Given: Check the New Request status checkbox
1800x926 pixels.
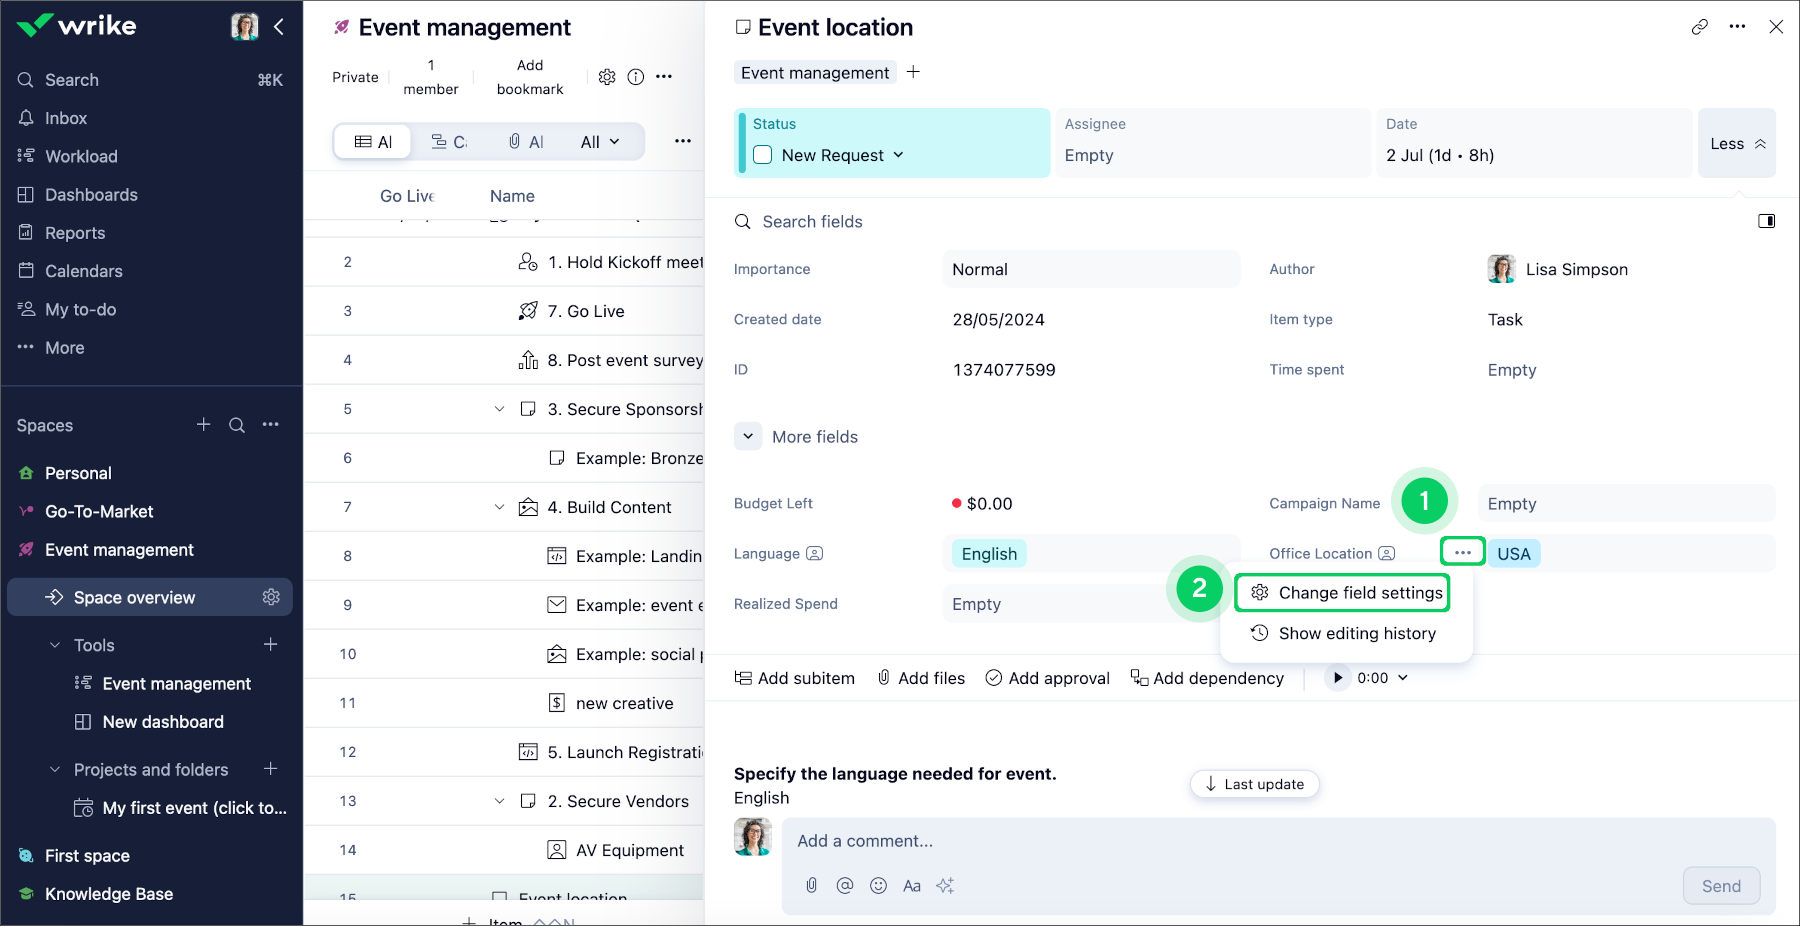Looking at the screenshot, I should 763,155.
